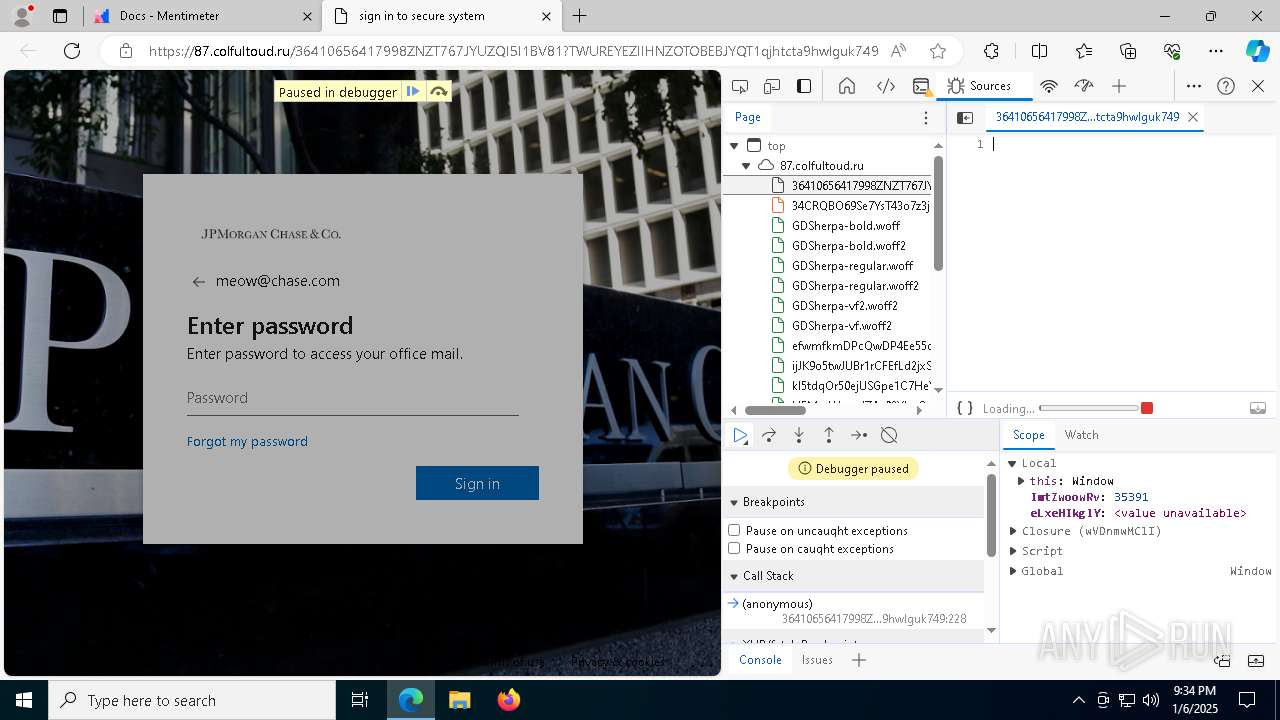Open the Console tool with warning icon
Viewport: 1280px width, 720px height.
922,86
